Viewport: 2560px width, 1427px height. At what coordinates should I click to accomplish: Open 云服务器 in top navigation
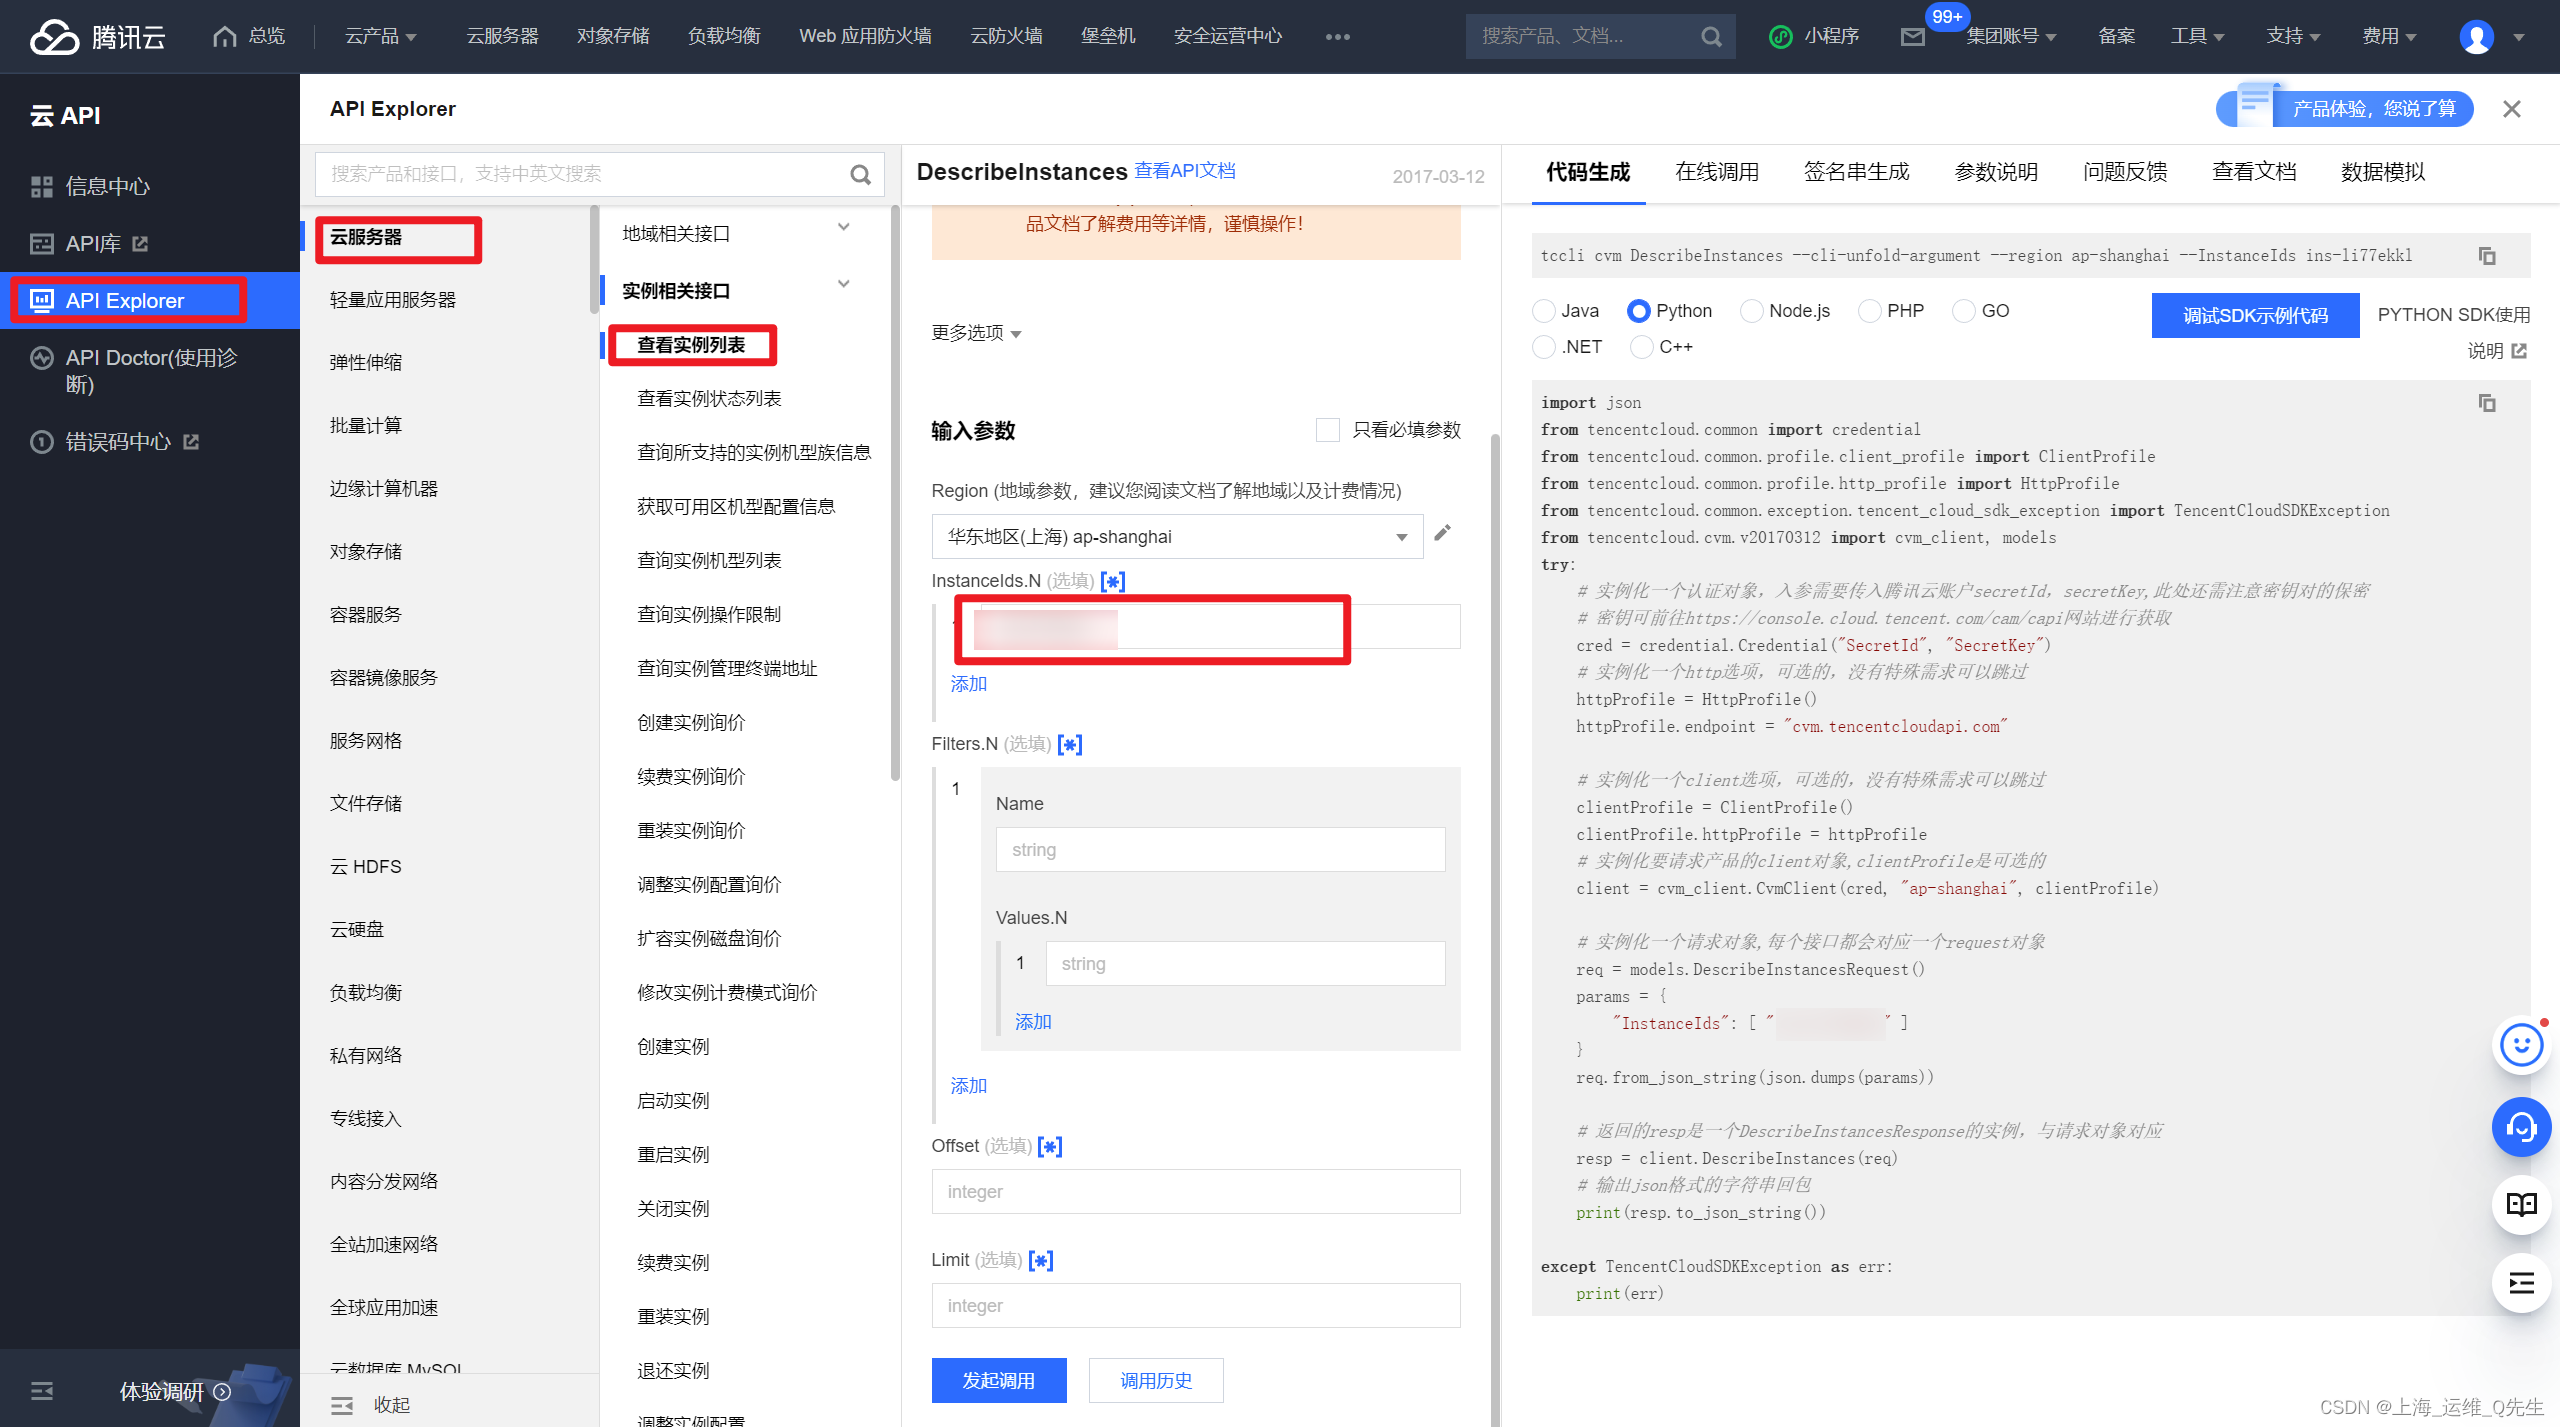(502, 36)
